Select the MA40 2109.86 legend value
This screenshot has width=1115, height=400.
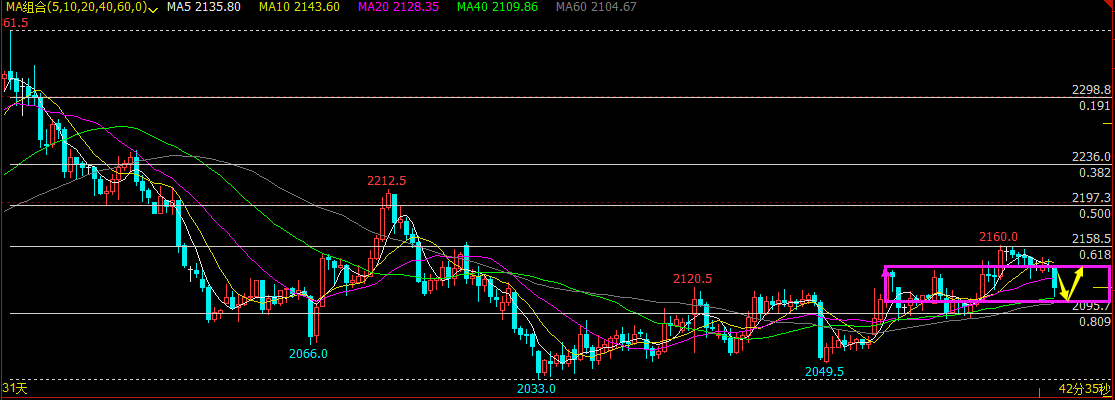tap(497, 7)
